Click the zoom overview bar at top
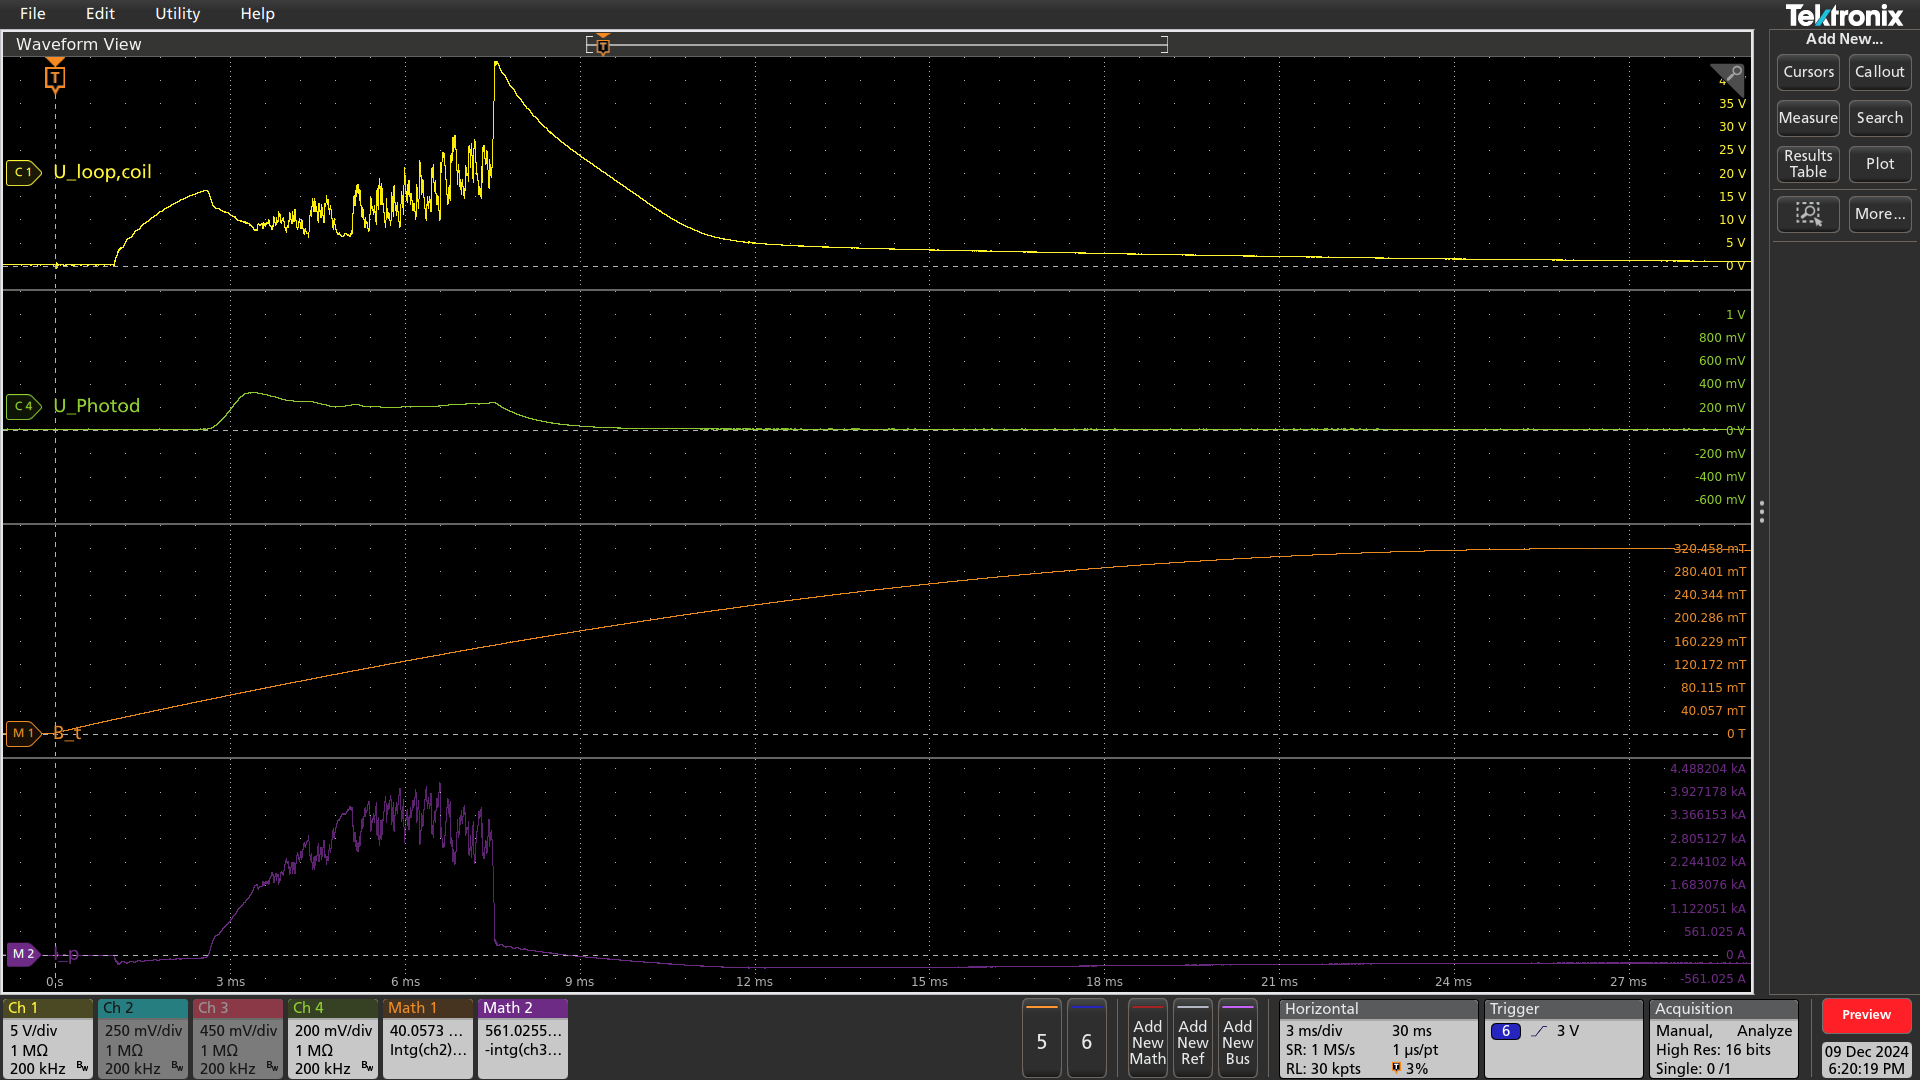Viewport: 1920px width, 1080px height. pos(876,44)
